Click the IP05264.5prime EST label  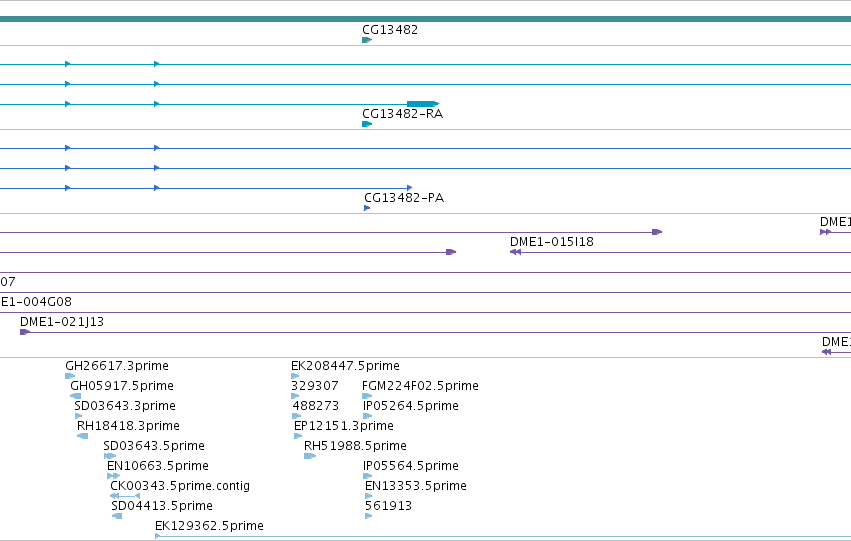pyautogui.click(x=411, y=406)
